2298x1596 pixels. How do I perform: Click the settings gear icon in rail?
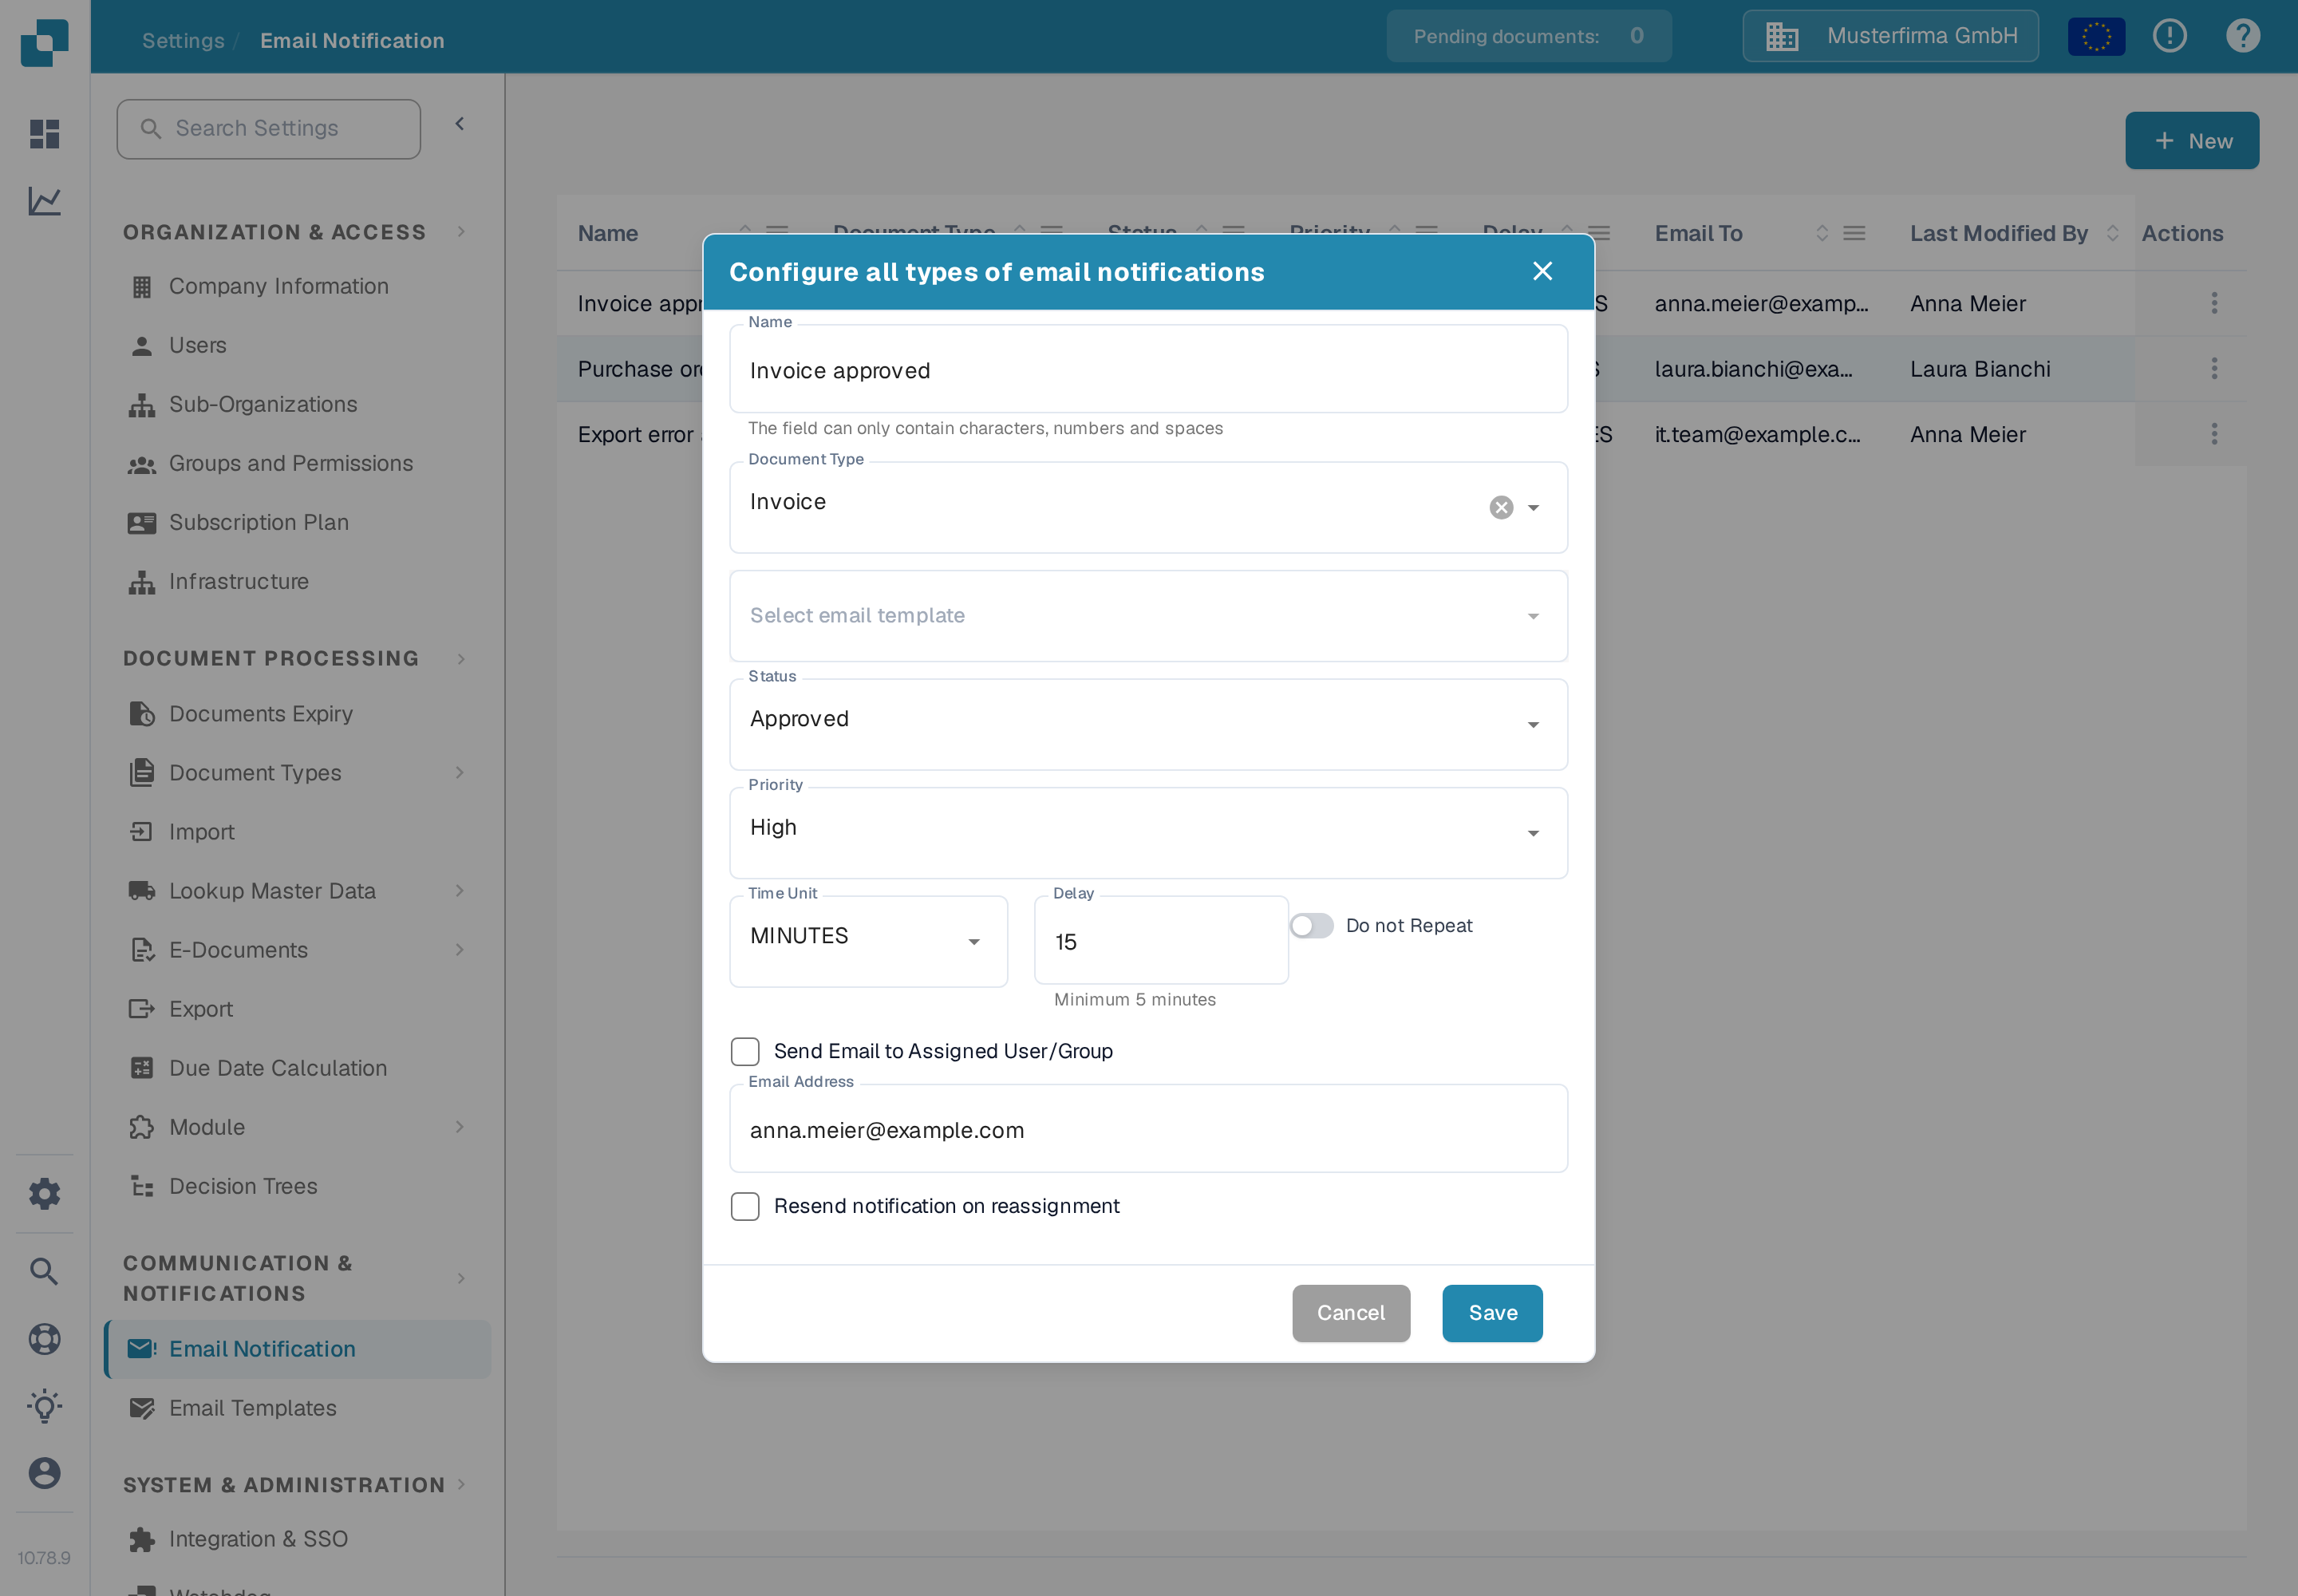coord(44,1193)
